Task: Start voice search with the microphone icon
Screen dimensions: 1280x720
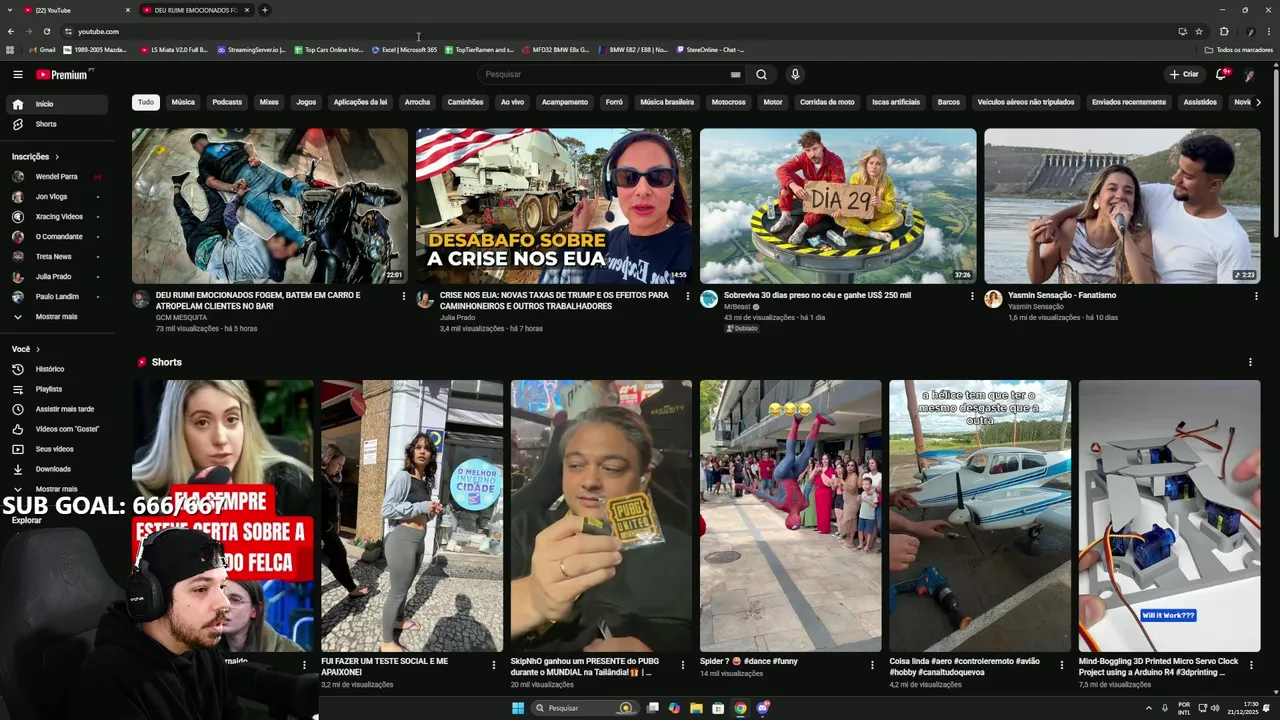Action: (x=795, y=74)
